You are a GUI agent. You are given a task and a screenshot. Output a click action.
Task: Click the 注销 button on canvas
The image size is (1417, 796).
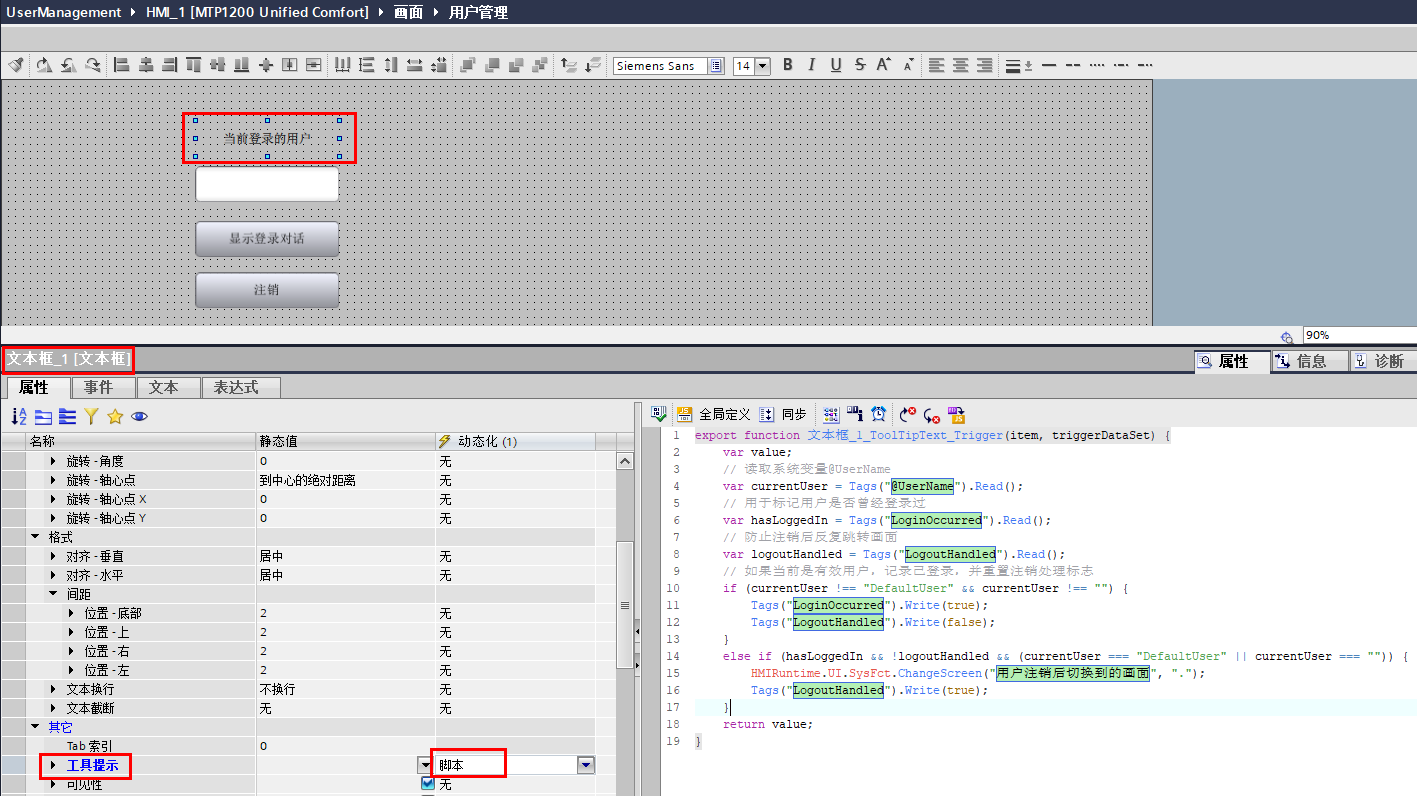[x=267, y=290]
